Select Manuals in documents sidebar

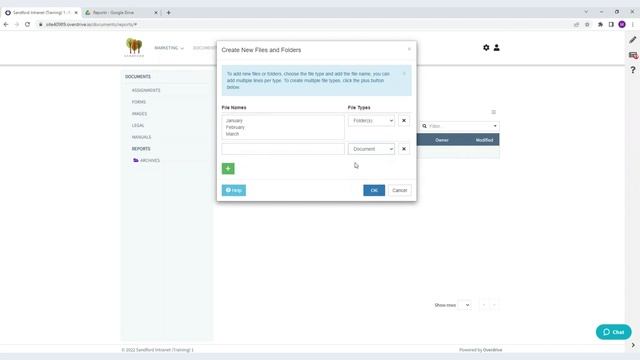click(x=141, y=137)
